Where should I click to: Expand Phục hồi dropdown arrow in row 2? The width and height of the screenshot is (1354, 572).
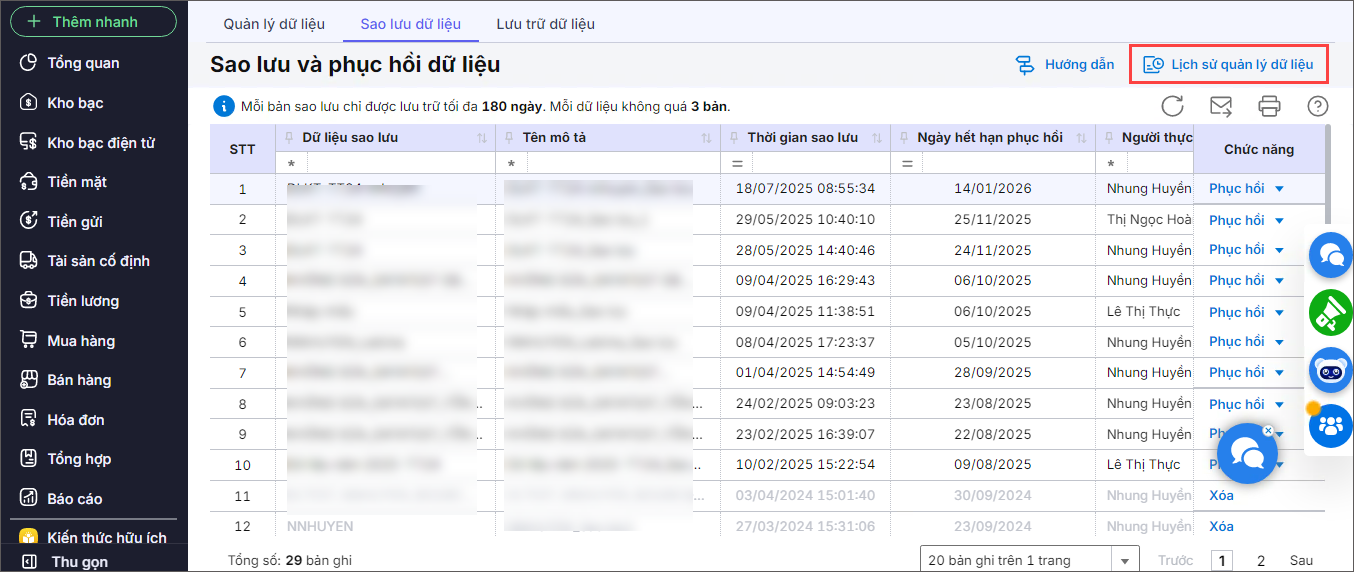pyautogui.click(x=1279, y=220)
